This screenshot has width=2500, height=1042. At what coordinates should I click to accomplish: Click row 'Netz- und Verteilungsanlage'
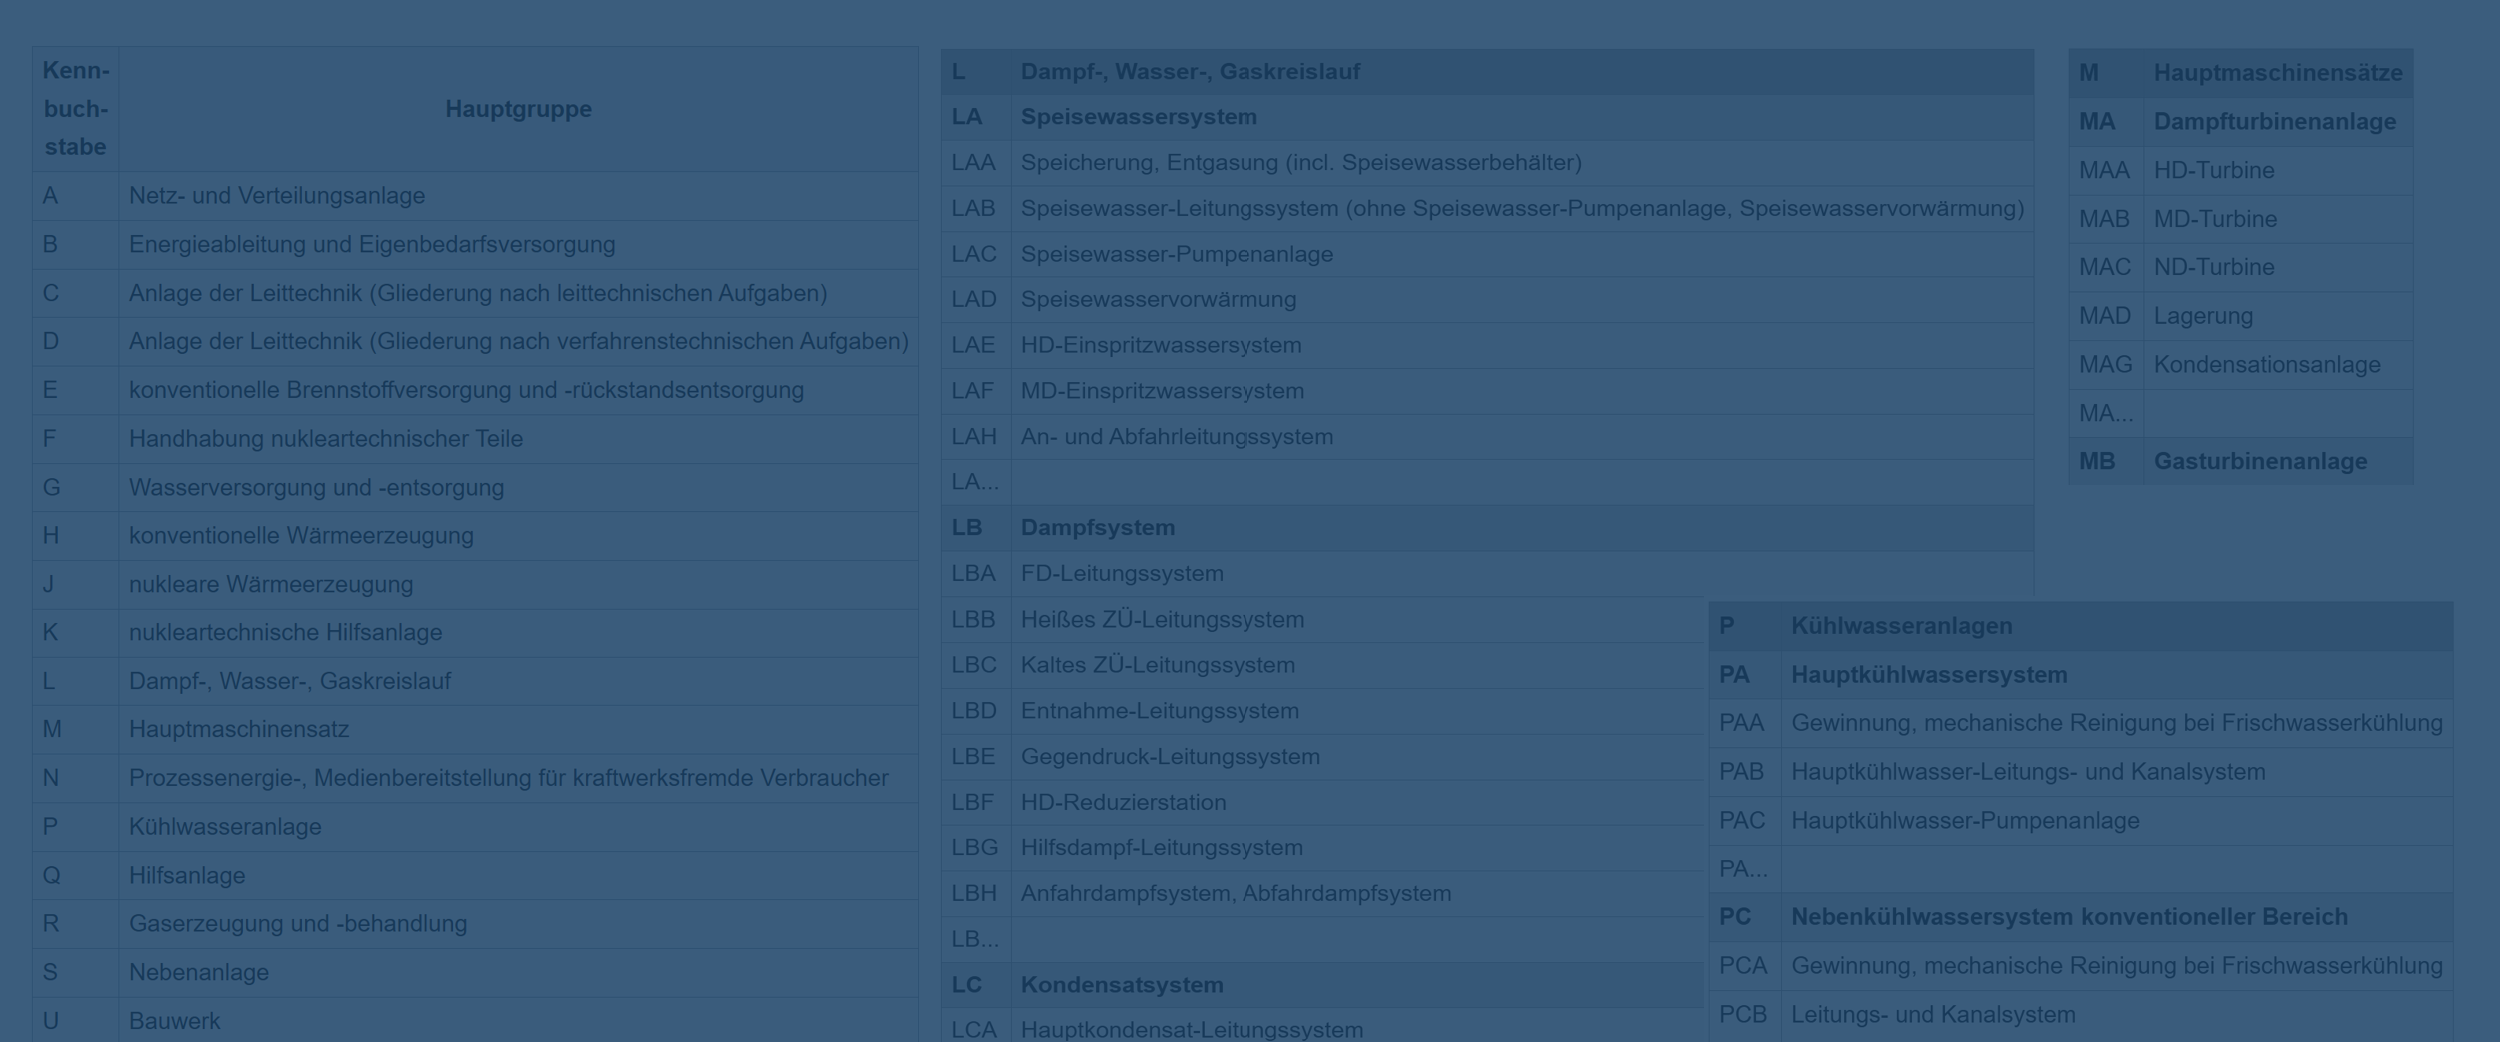point(277,196)
